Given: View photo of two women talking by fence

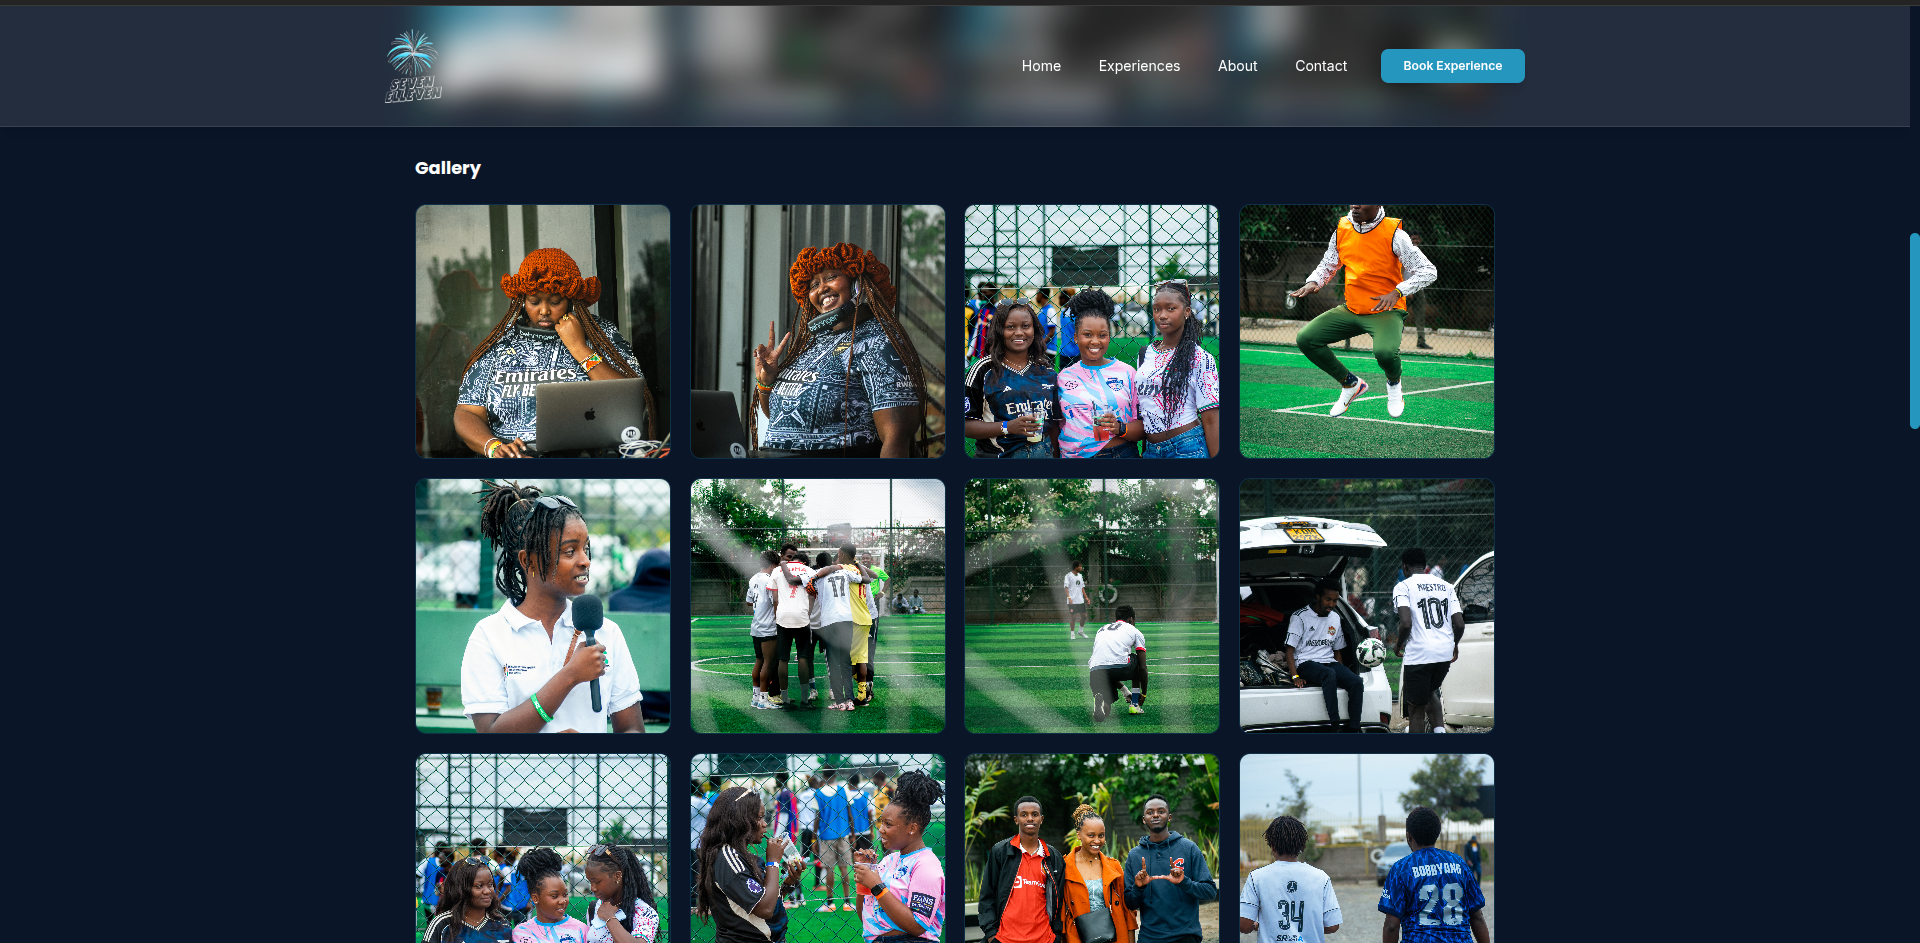Looking at the screenshot, I should (818, 848).
